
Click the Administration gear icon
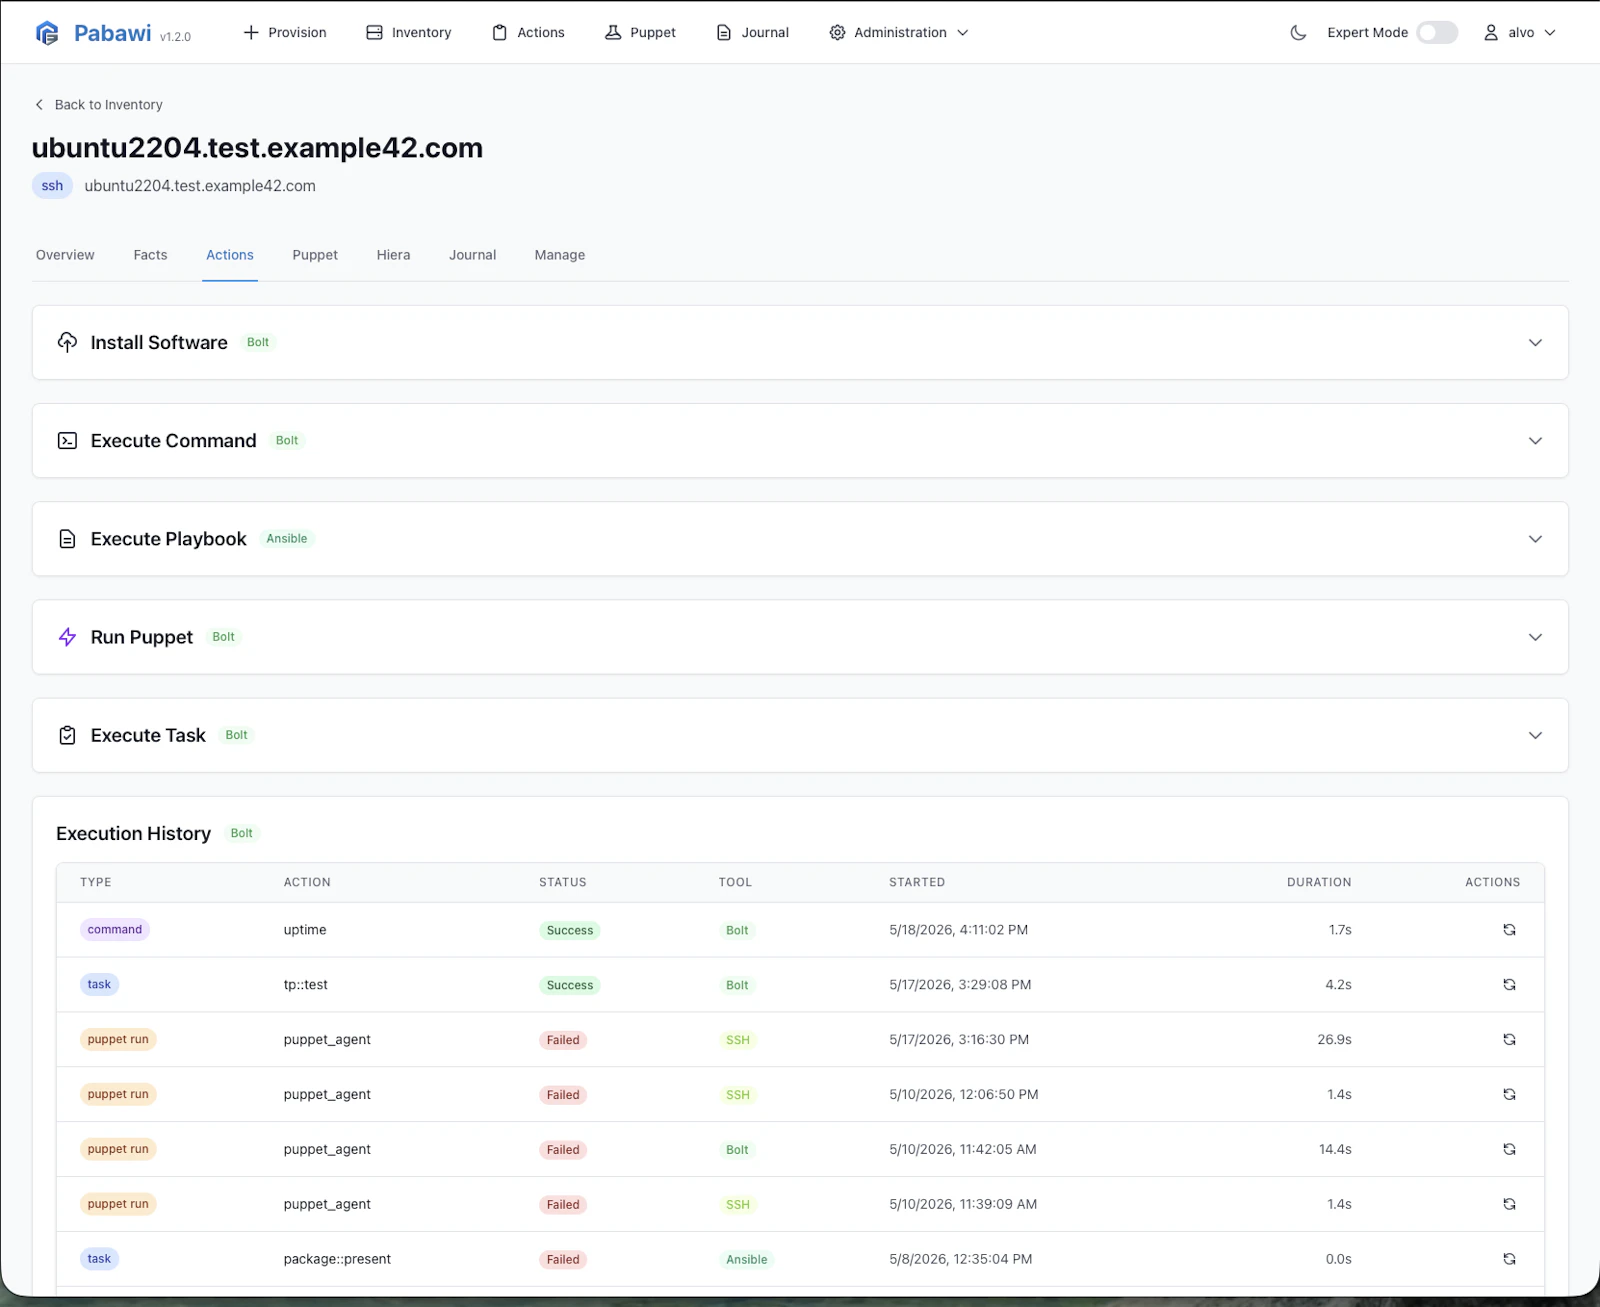coord(837,33)
